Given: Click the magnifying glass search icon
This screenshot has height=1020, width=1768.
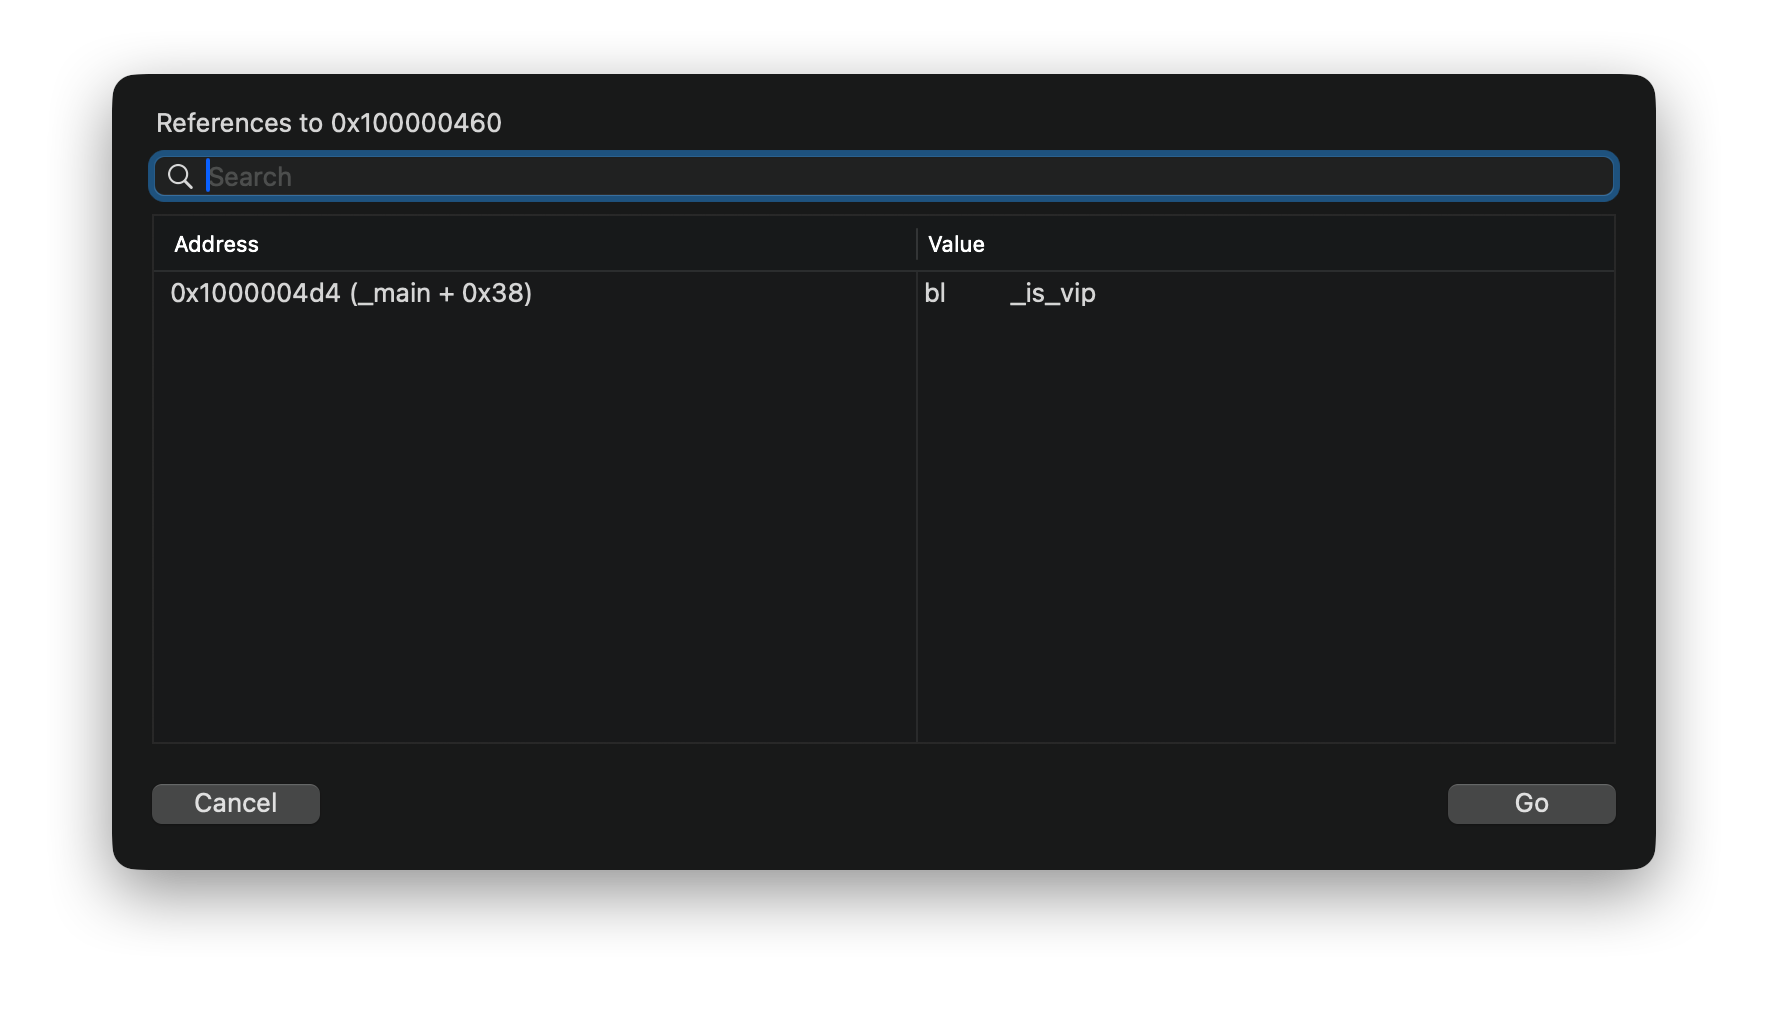Looking at the screenshot, I should (180, 177).
